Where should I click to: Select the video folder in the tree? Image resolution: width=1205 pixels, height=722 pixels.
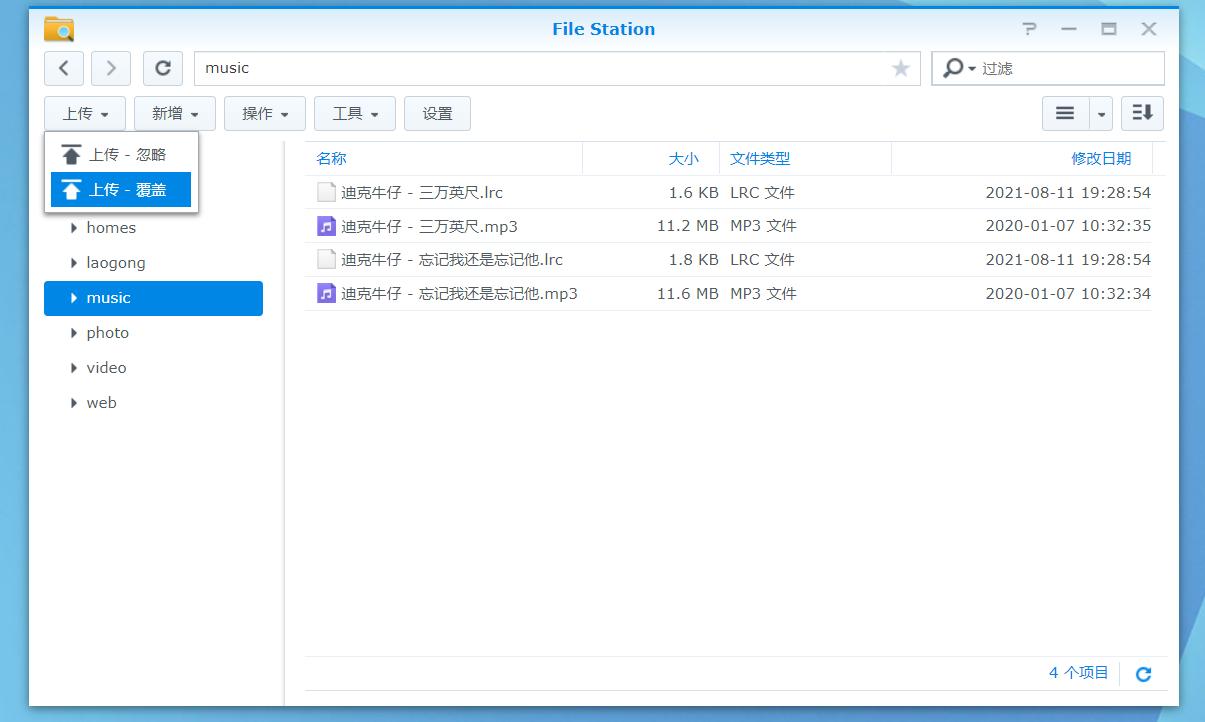click(x=106, y=368)
